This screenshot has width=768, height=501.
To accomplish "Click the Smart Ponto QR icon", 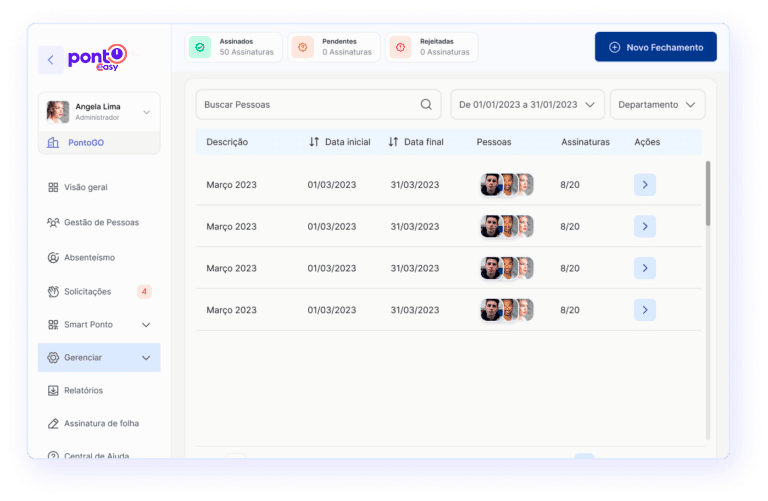I will click(x=53, y=325).
